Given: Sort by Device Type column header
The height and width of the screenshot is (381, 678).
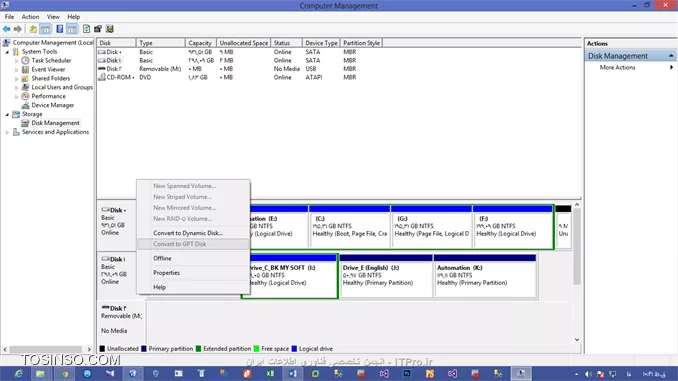Looking at the screenshot, I should click(321, 43).
